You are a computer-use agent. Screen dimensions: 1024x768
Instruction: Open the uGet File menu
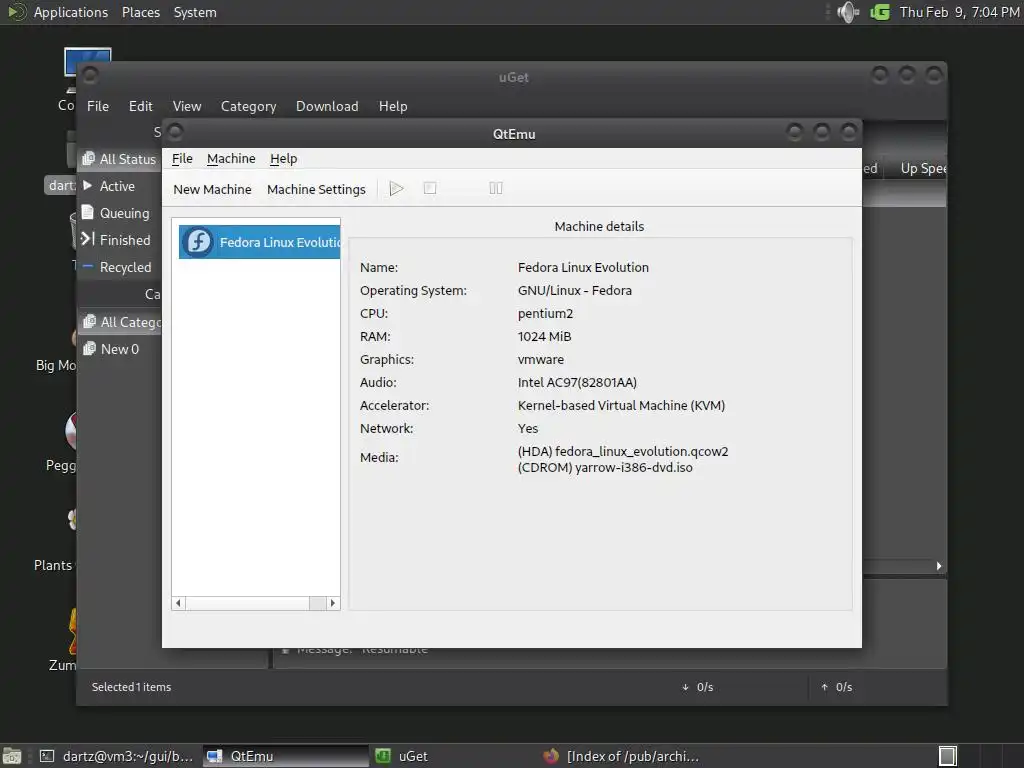click(x=98, y=106)
